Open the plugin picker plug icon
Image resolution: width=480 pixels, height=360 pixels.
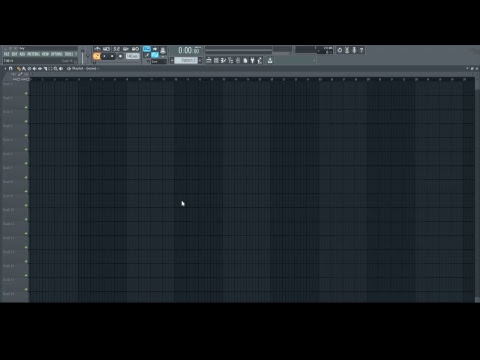[252, 60]
